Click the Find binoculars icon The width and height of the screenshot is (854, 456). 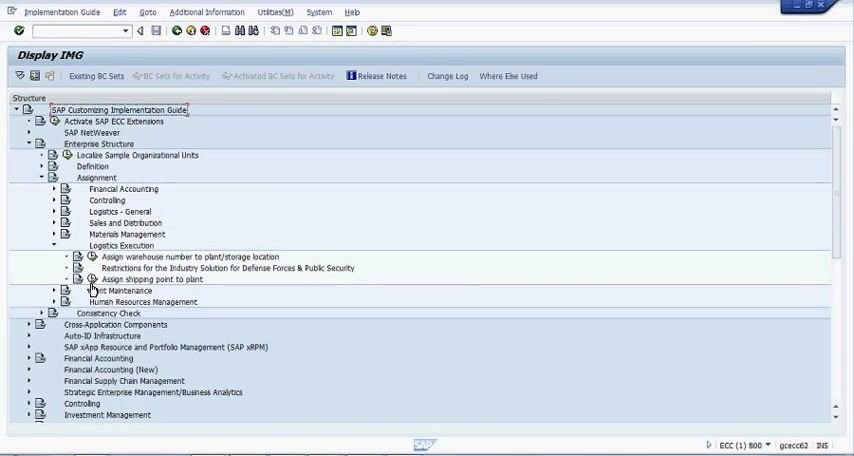click(x=240, y=31)
